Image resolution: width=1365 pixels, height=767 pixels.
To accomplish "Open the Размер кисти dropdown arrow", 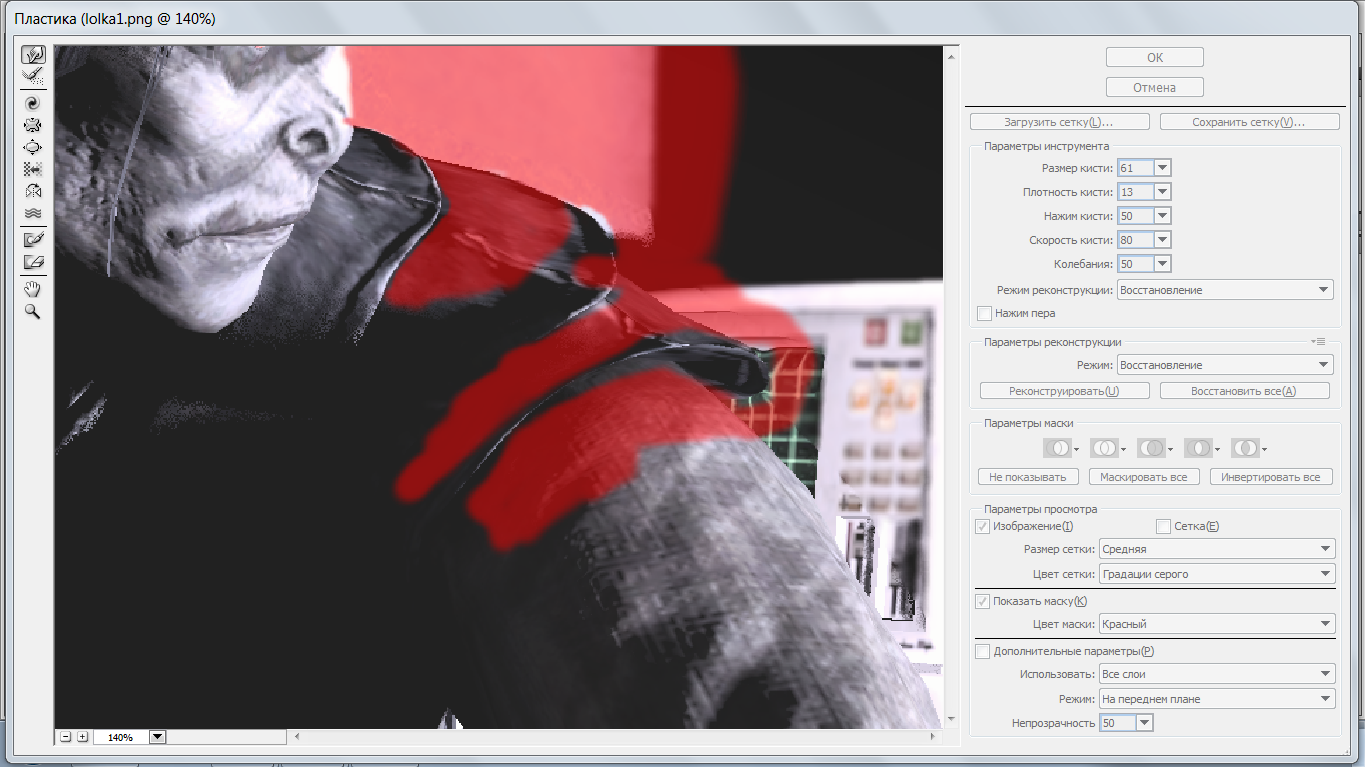I will click(x=1162, y=168).
